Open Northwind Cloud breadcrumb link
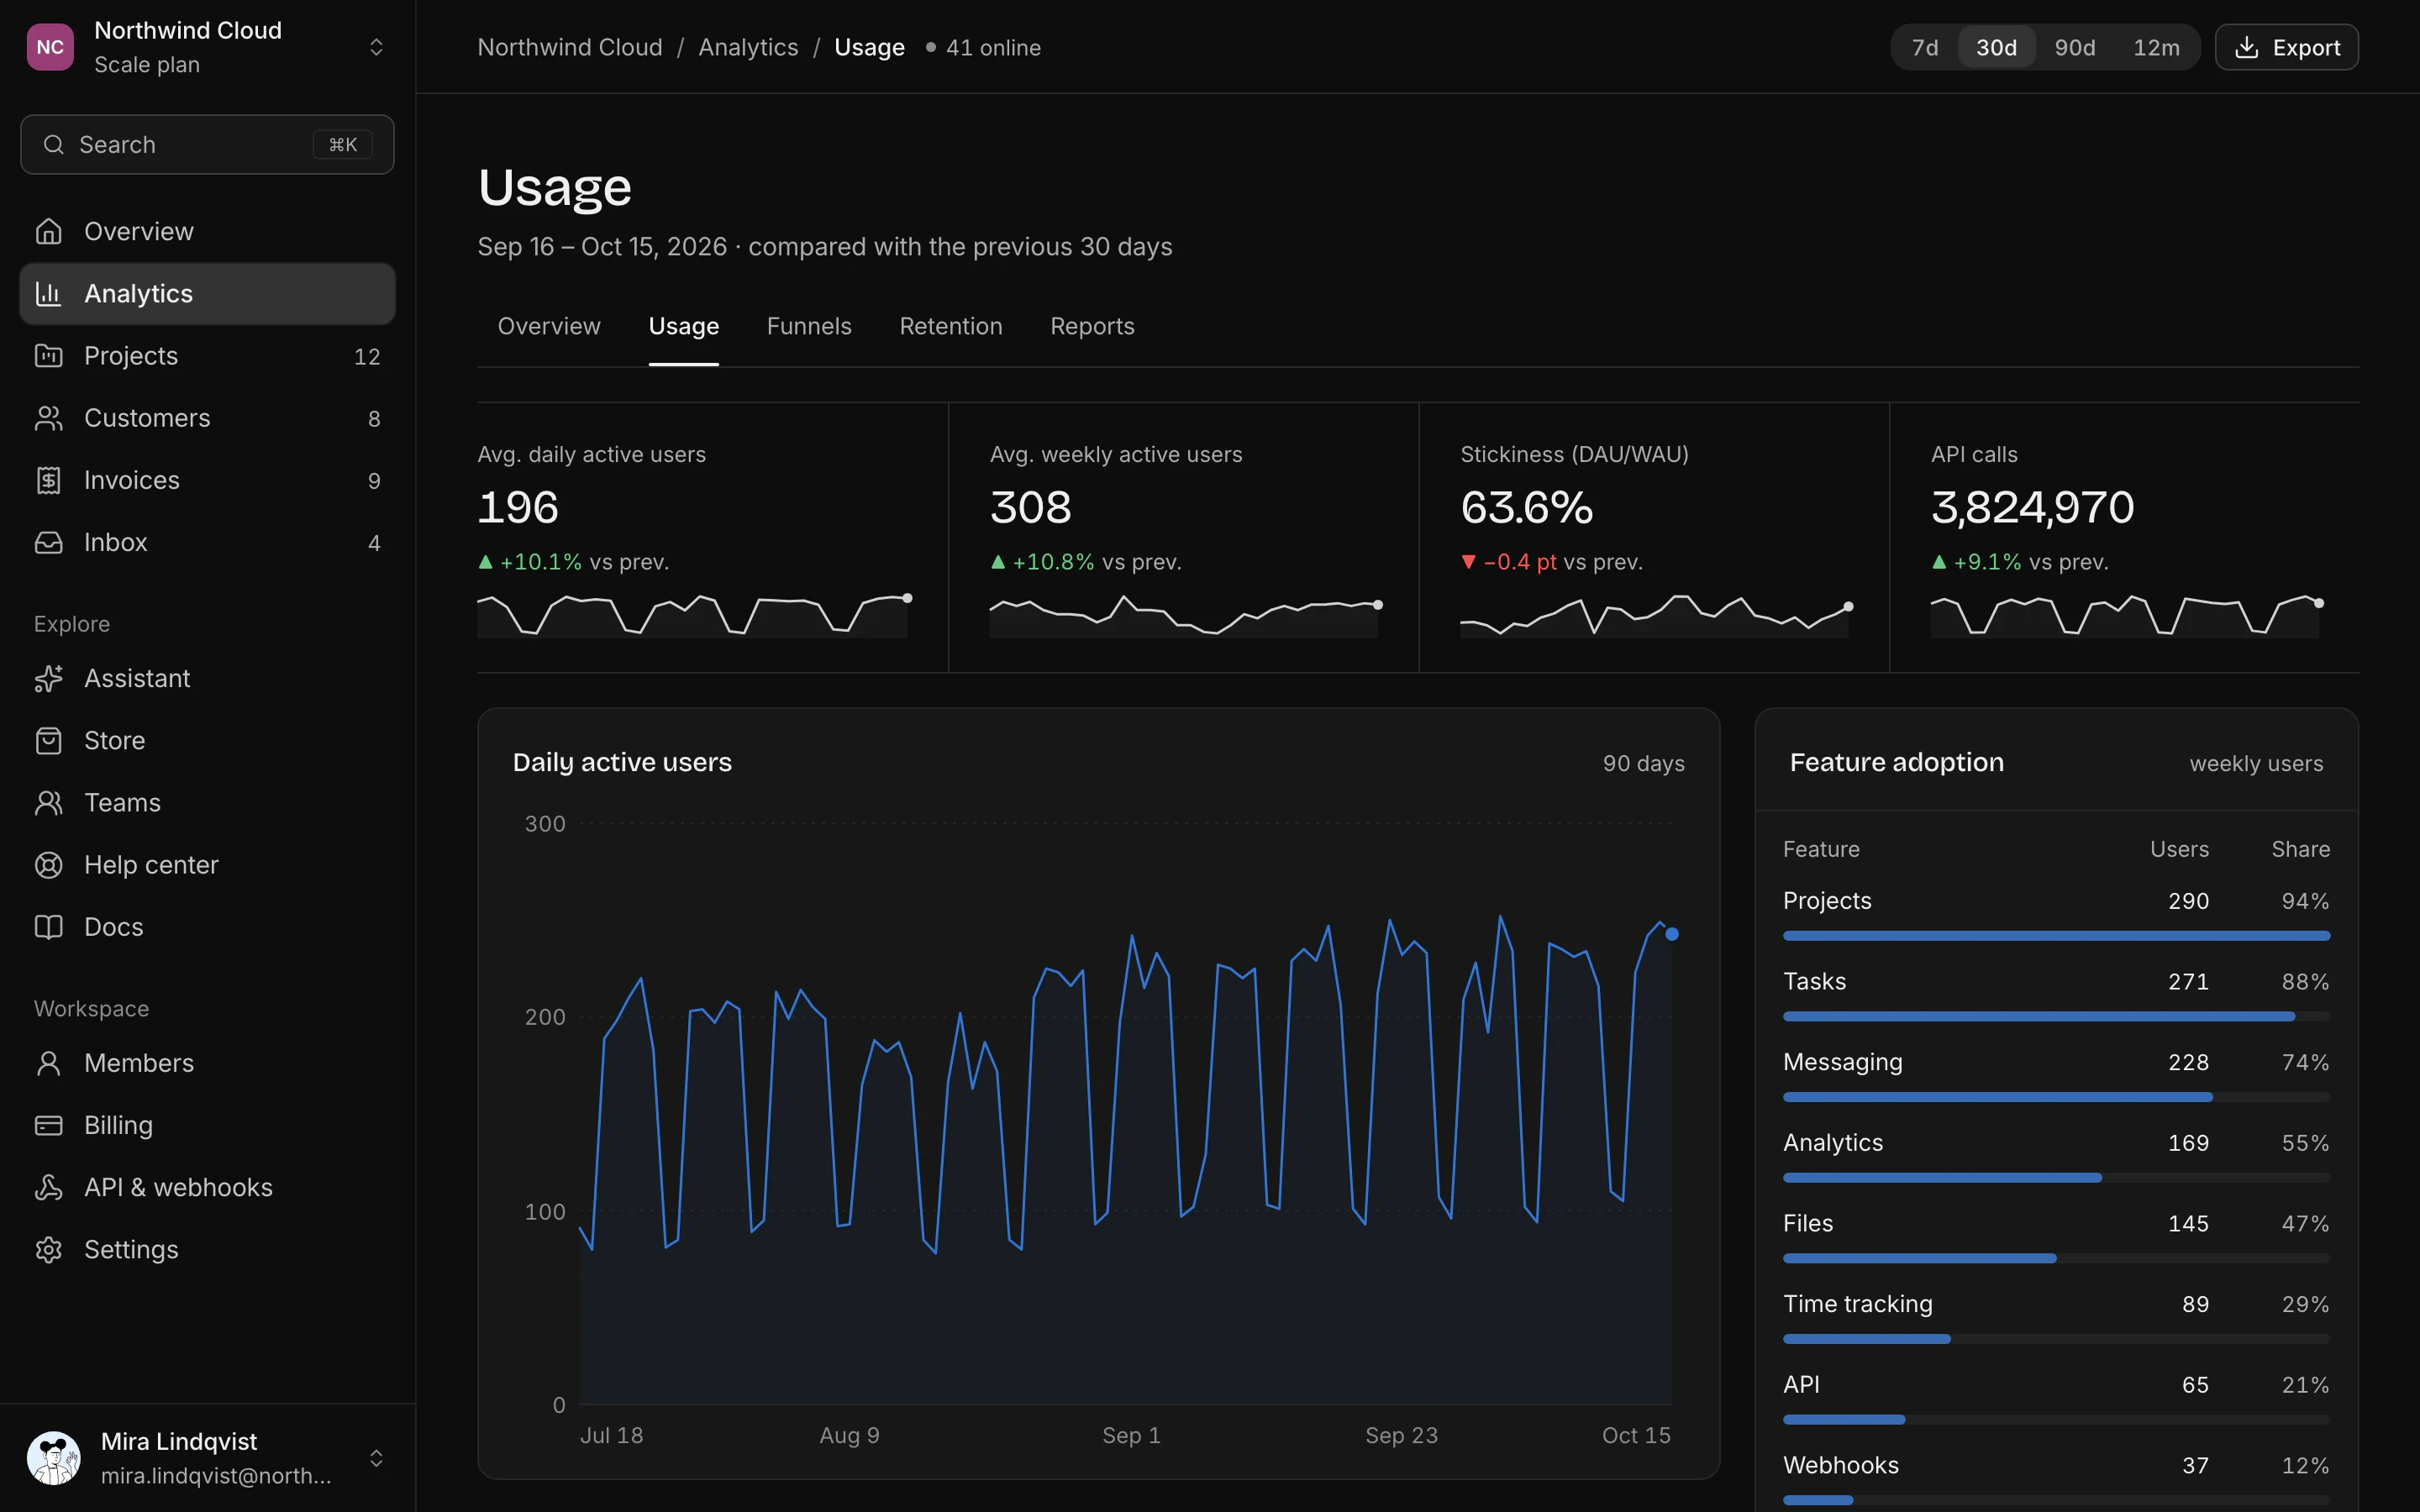The width and height of the screenshot is (2420, 1512). coord(570,47)
